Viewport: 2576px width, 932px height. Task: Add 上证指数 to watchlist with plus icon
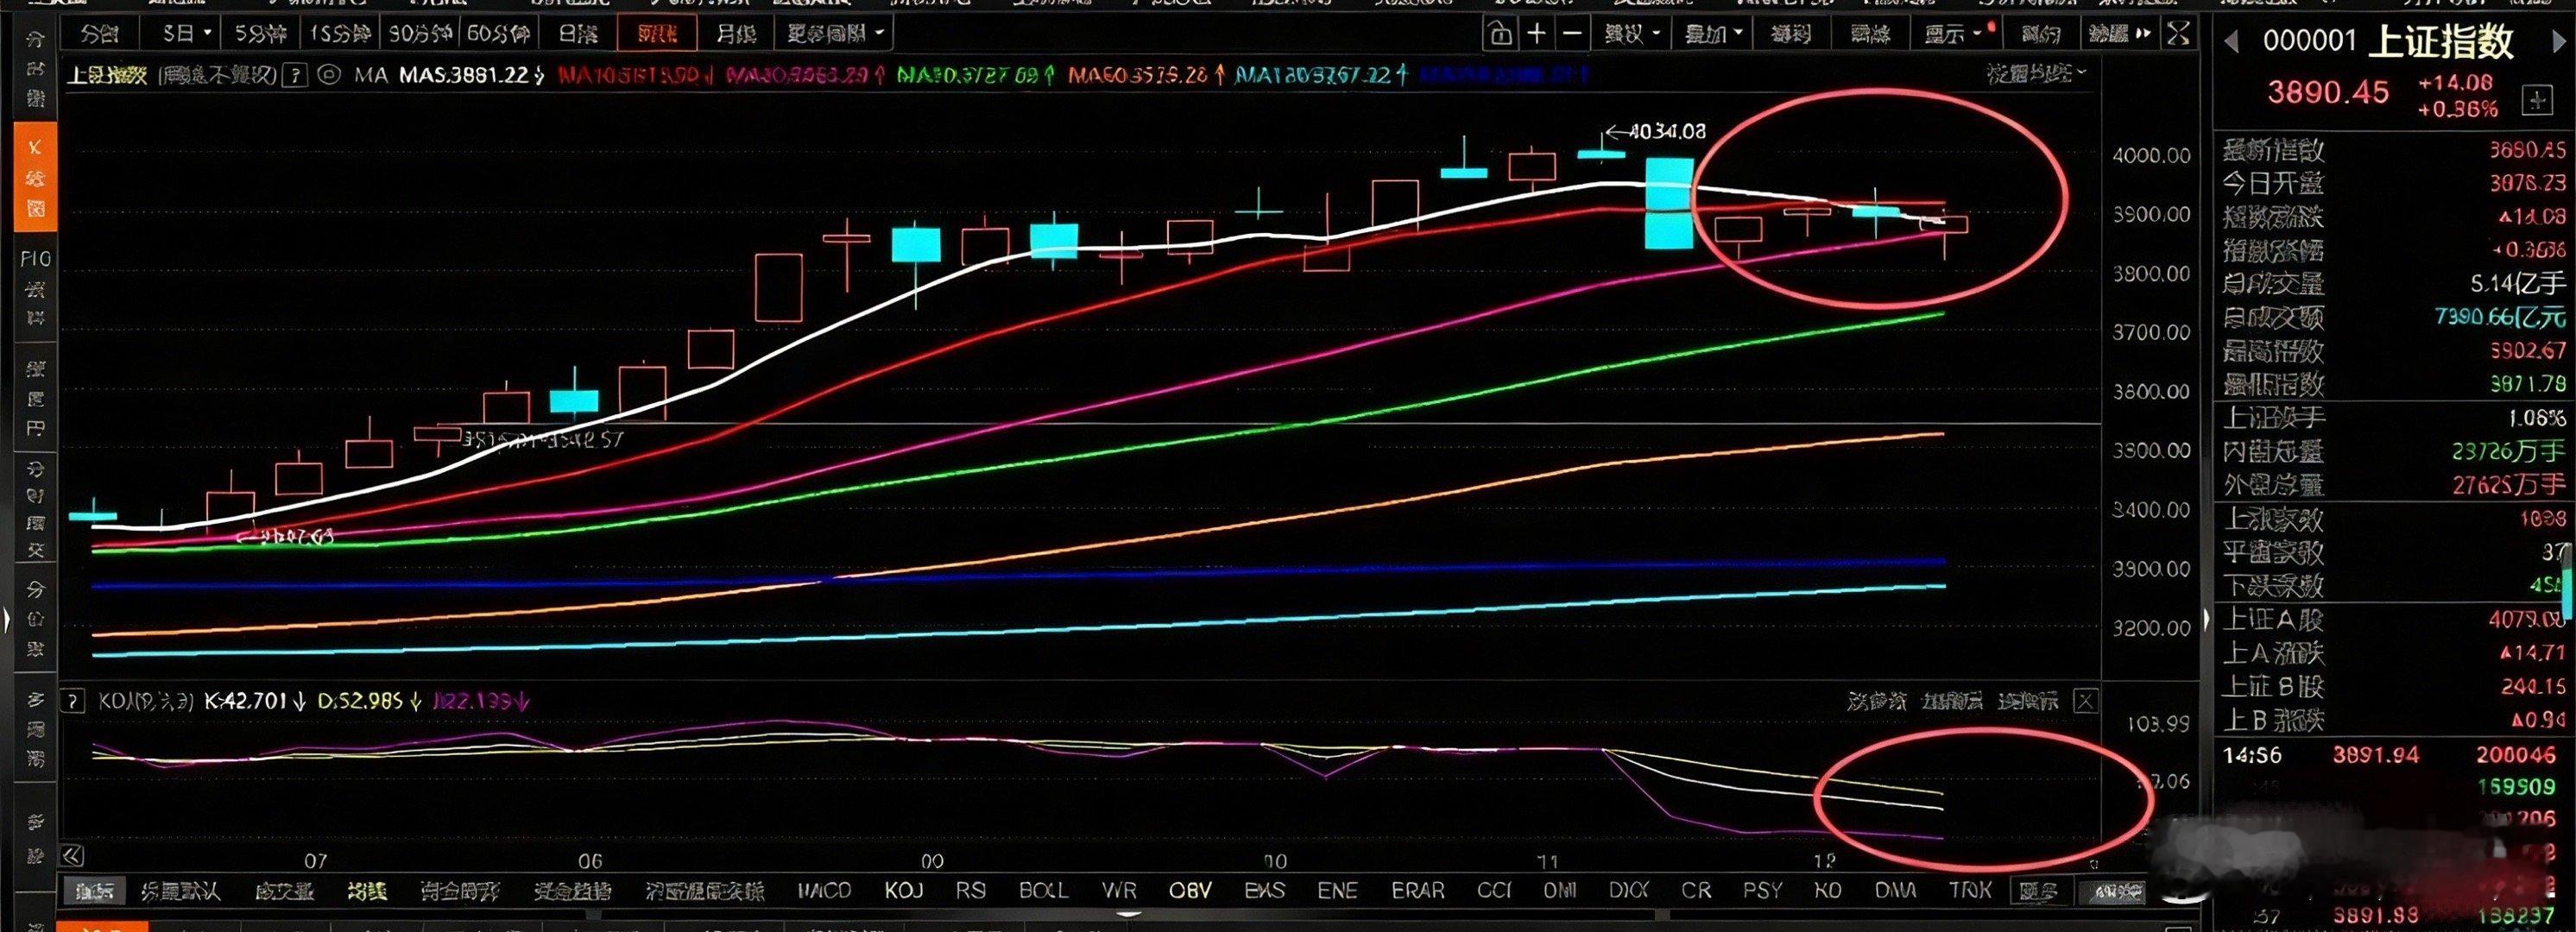(x=2537, y=100)
